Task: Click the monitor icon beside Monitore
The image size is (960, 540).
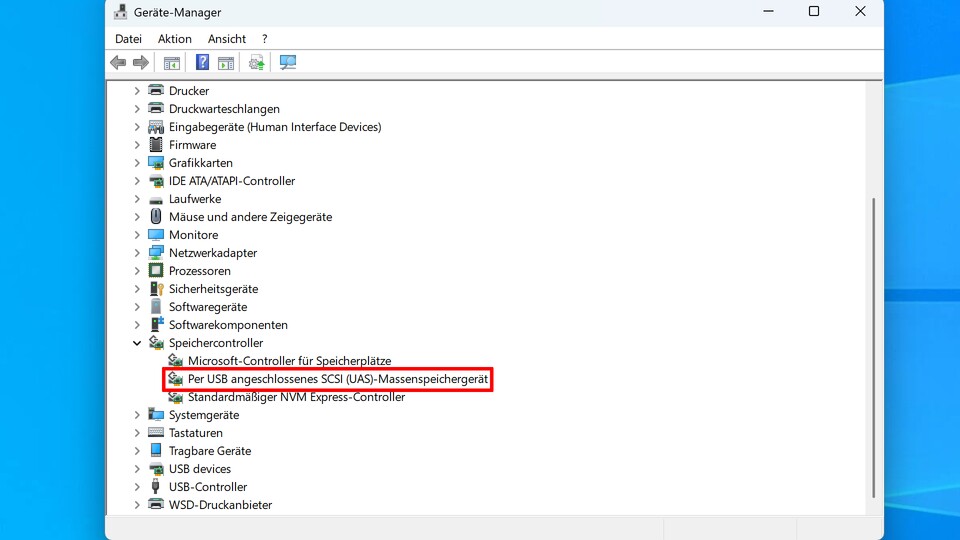Action: [x=156, y=234]
